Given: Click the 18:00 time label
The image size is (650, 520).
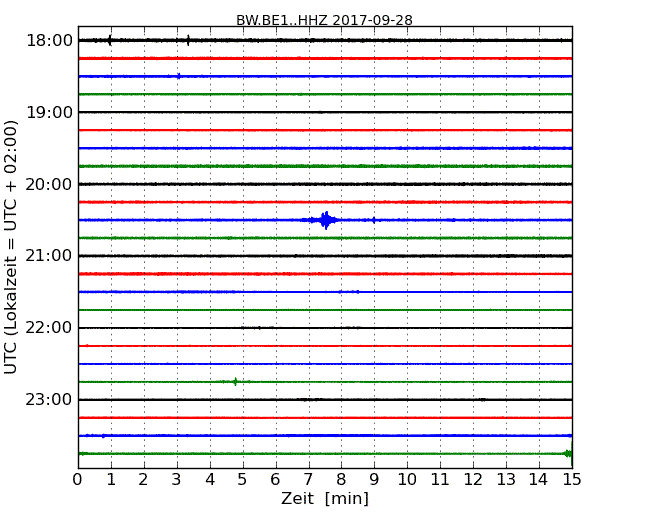Looking at the screenshot, I should coord(49,41).
